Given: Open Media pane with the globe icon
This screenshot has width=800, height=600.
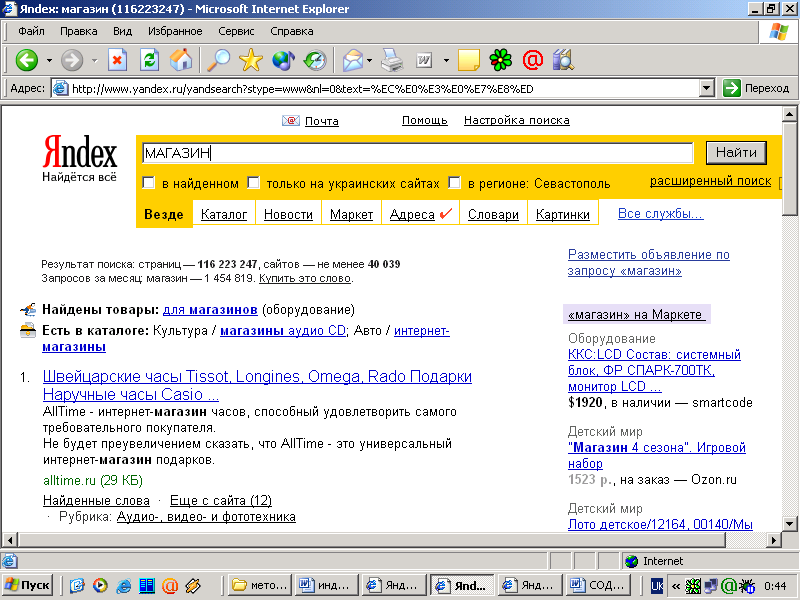Looking at the screenshot, I should (283, 60).
